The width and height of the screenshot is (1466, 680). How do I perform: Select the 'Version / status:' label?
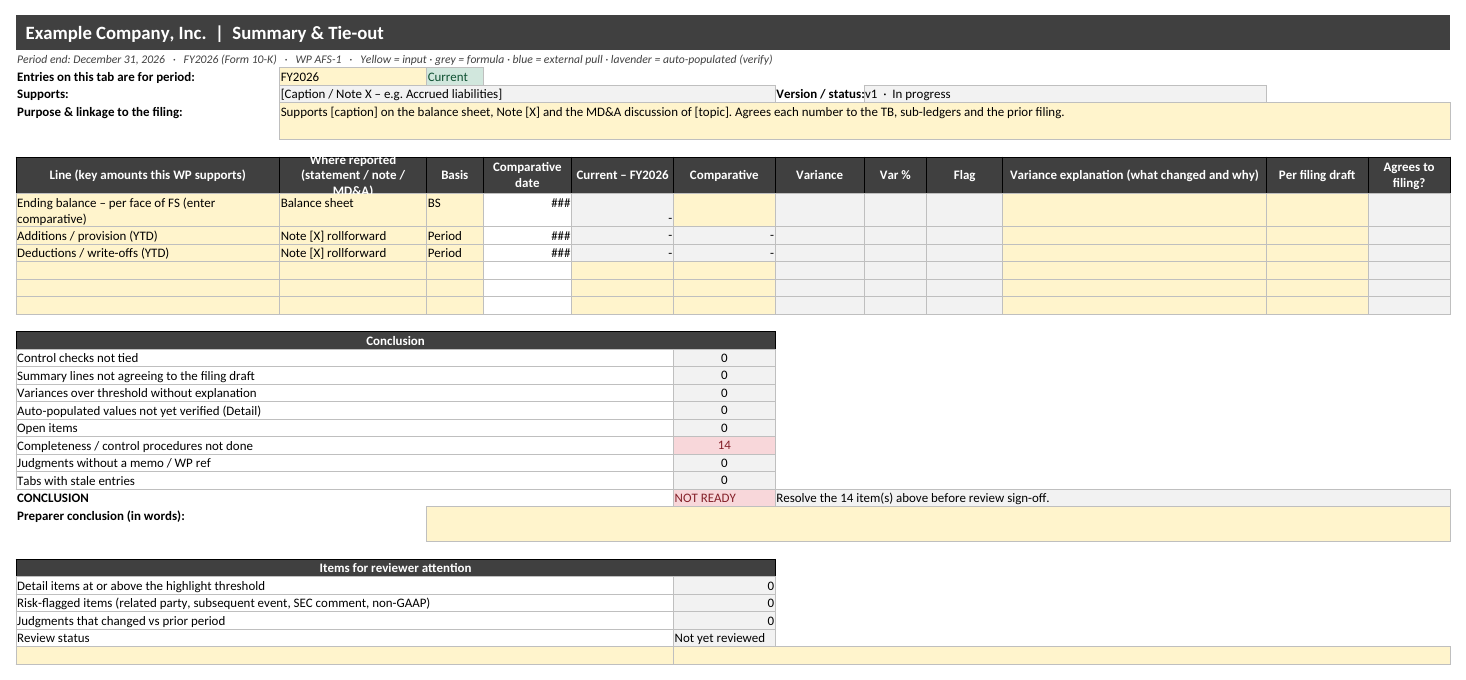coord(820,94)
